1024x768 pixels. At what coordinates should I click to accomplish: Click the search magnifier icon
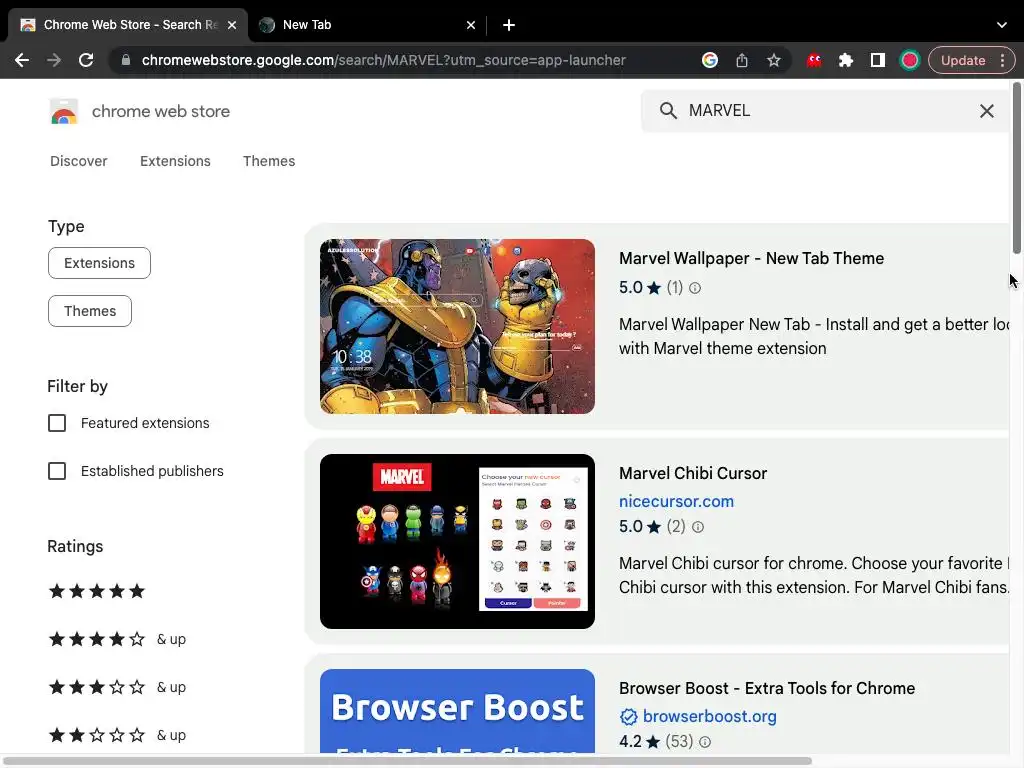point(668,110)
